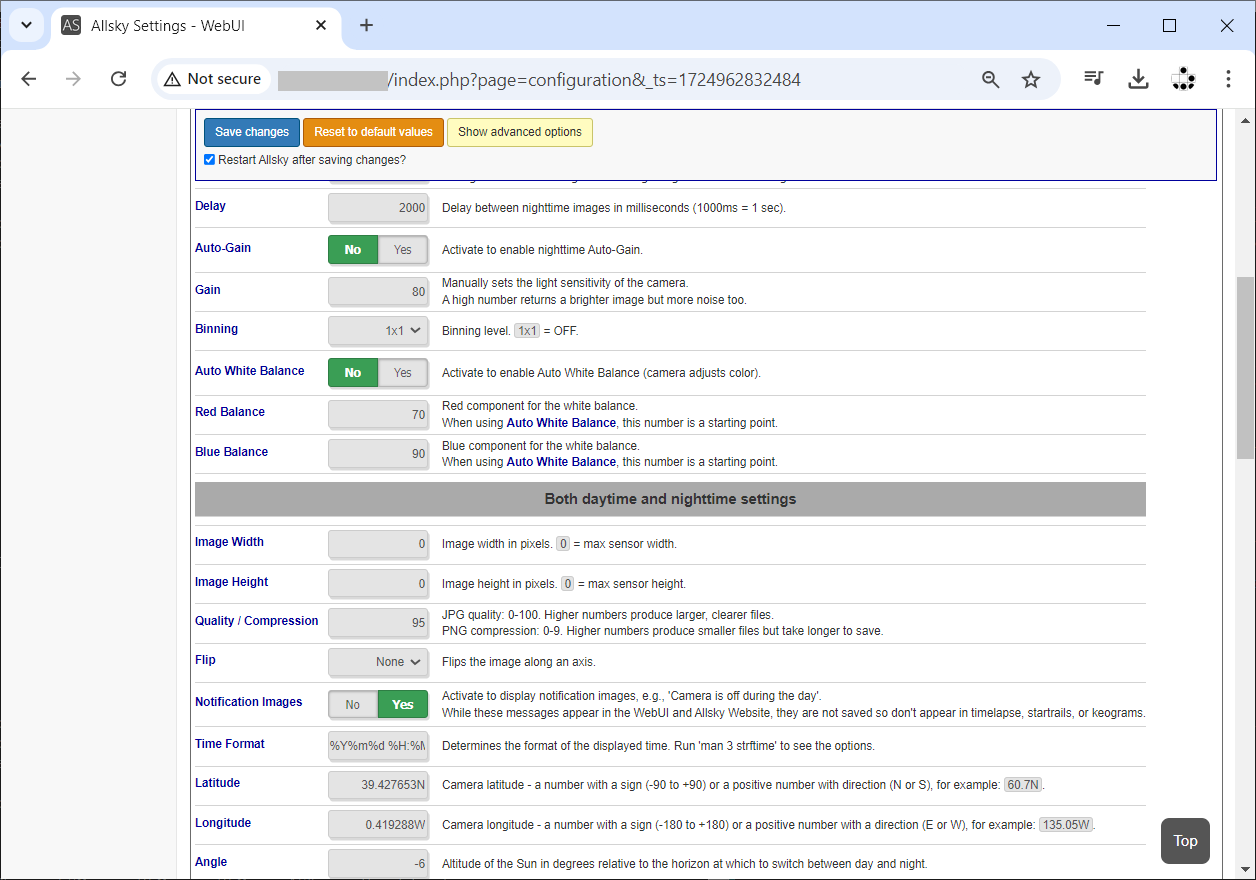Click the Auto-Gain label
This screenshot has width=1256, height=880.
pos(223,248)
